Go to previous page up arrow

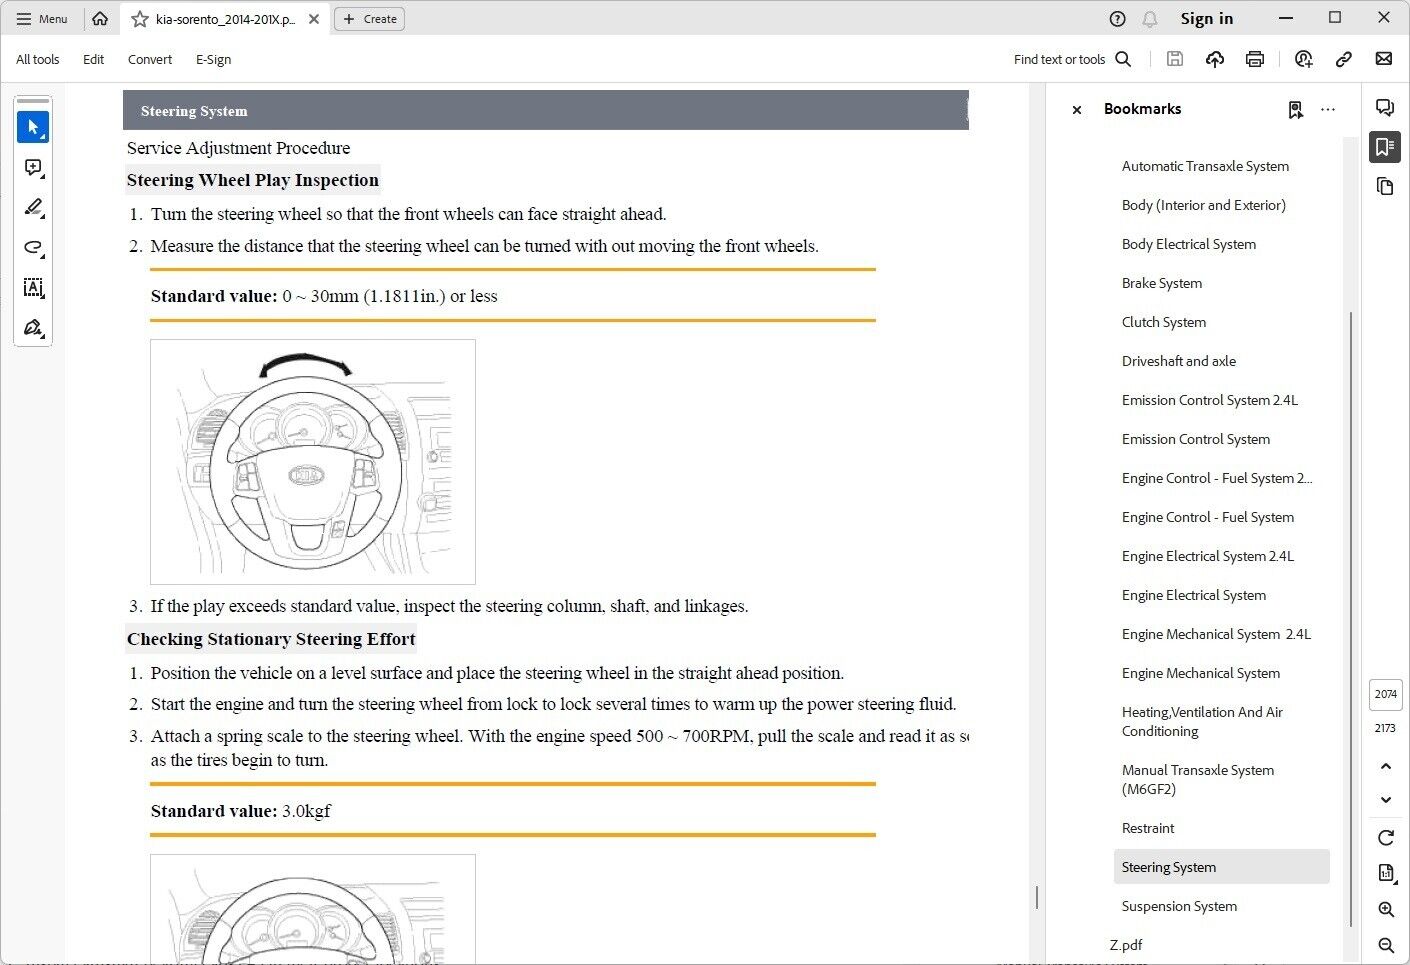(1386, 766)
